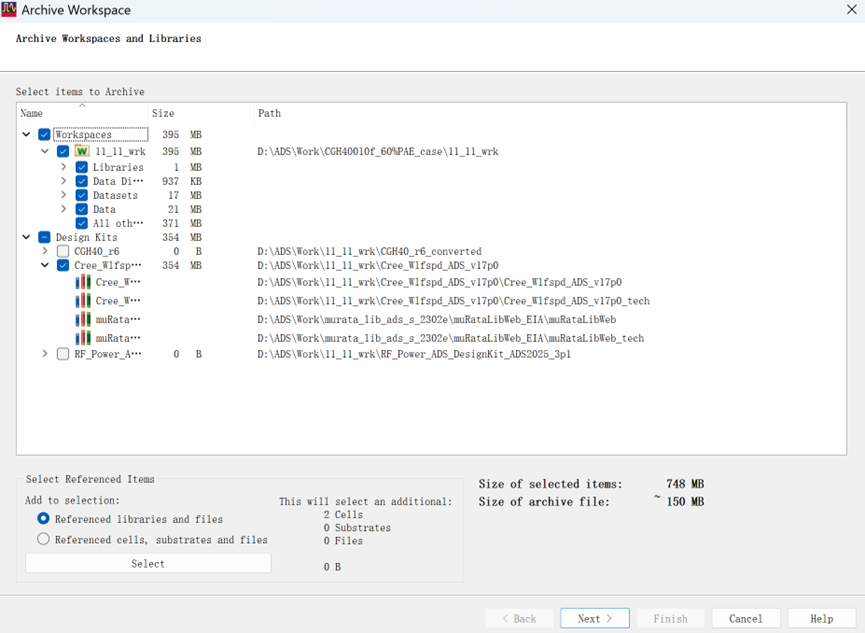Expand the Libraries node
This screenshot has width=865, height=633.
63,167
